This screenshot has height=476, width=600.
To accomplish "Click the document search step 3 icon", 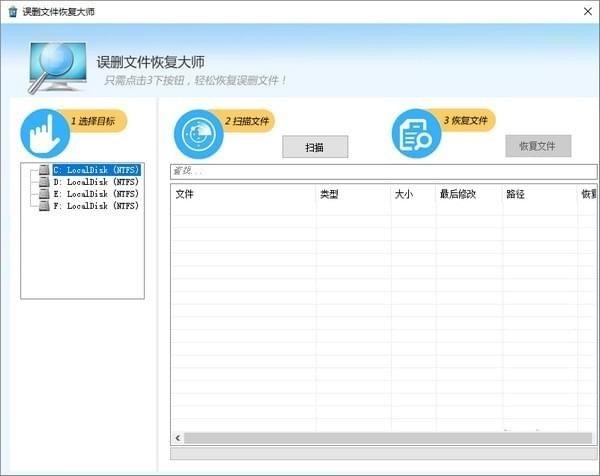I will point(416,134).
